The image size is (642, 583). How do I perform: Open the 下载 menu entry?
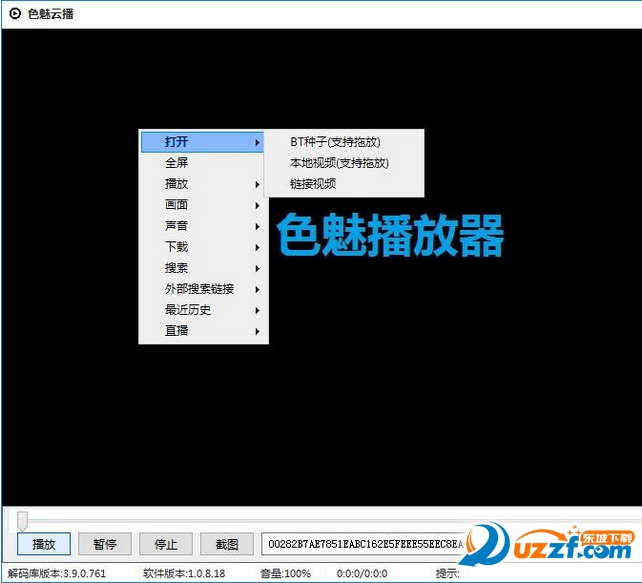pyautogui.click(x=203, y=247)
